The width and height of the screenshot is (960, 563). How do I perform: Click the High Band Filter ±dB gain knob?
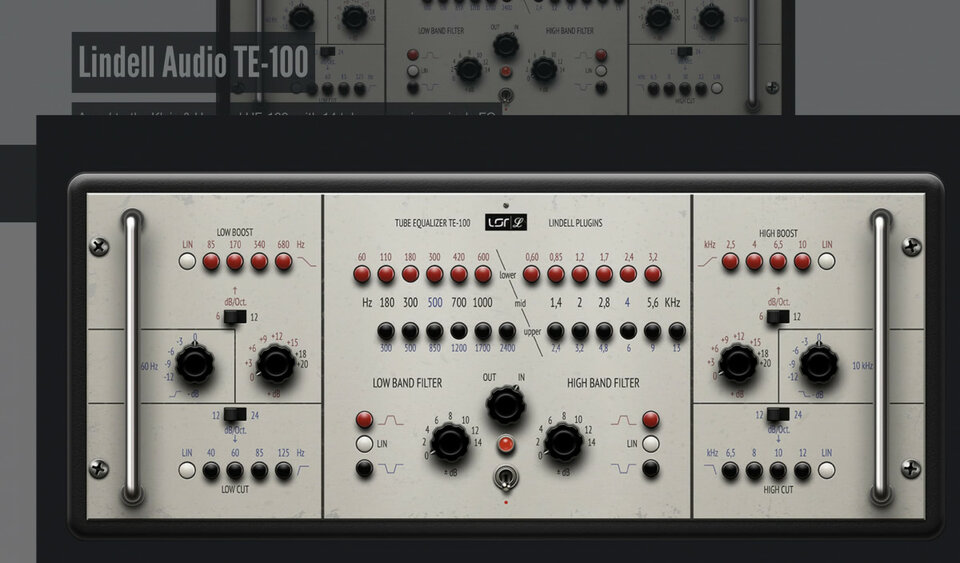[563, 442]
